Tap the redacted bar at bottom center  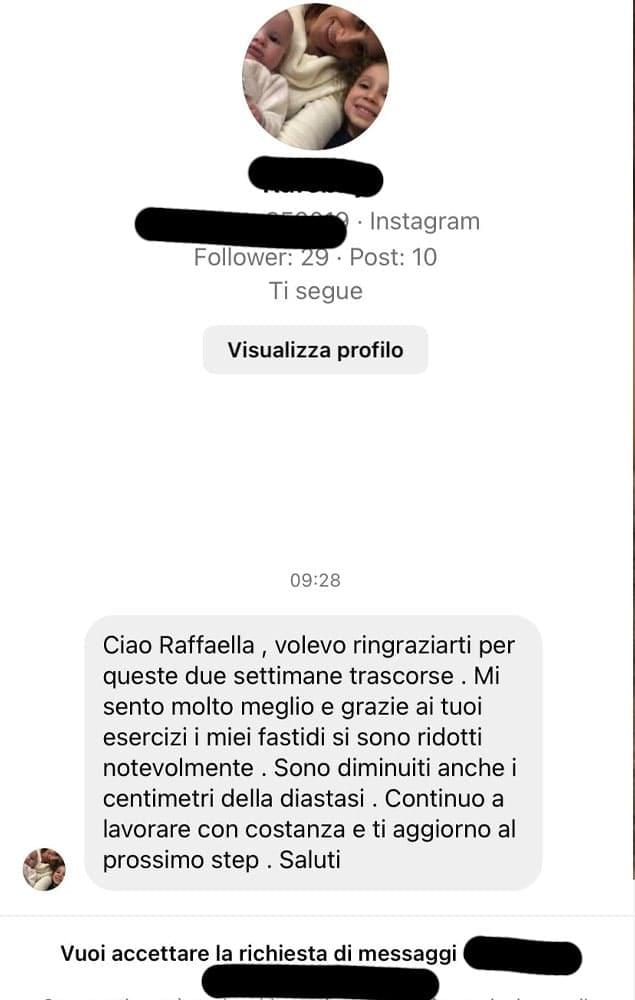tap(320, 982)
